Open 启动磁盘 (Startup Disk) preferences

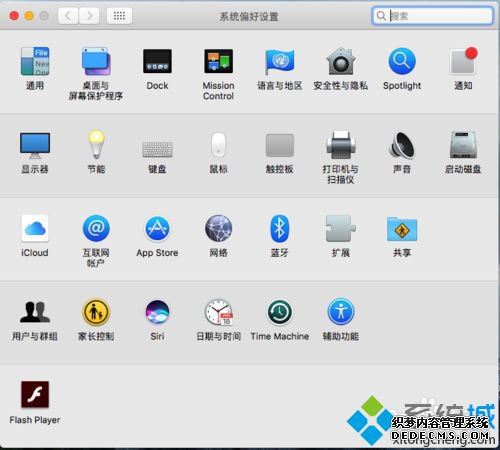pyautogui.click(x=463, y=145)
